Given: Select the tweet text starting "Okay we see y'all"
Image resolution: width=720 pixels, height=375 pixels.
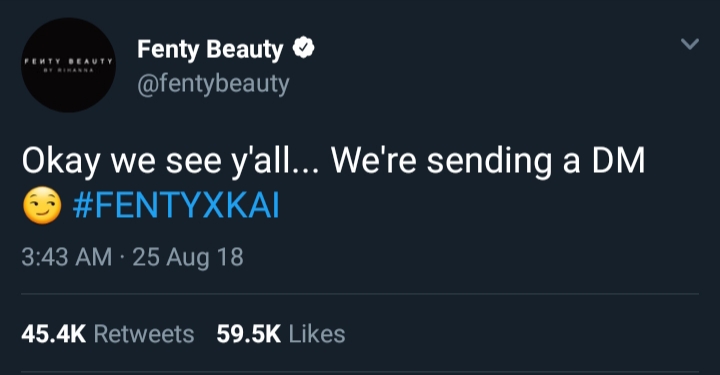Looking at the screenshot, I should click(x=333, y=183).
